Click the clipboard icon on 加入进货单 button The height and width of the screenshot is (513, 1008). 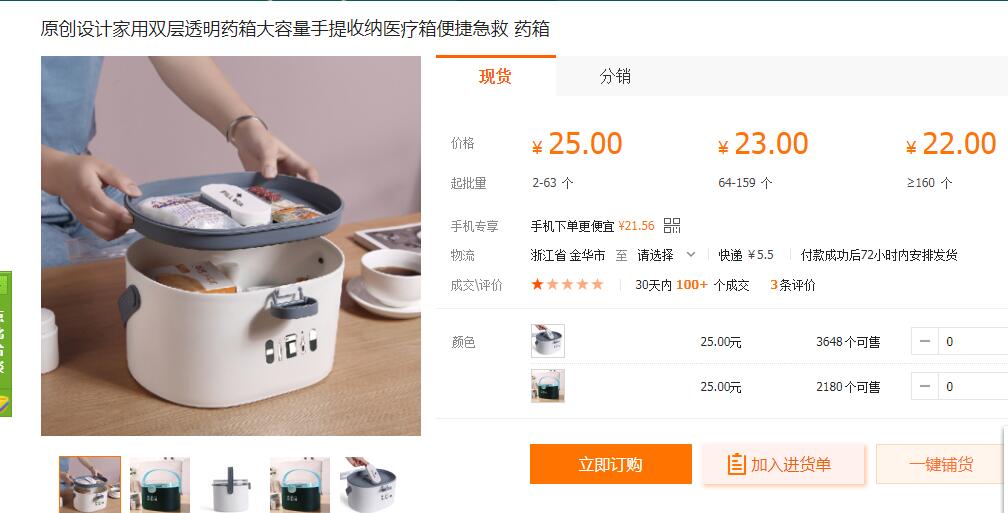point(736,464)
